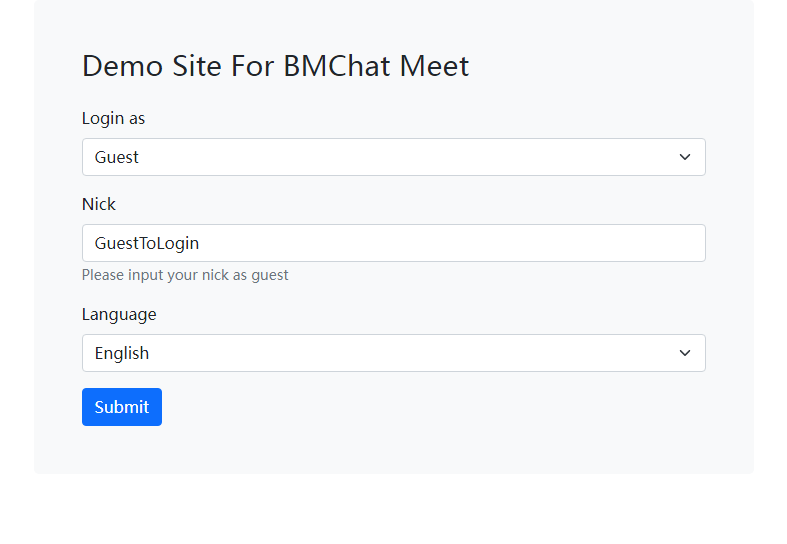
Task: Open the Language dropdown showing English
Action: pos(394,353)
